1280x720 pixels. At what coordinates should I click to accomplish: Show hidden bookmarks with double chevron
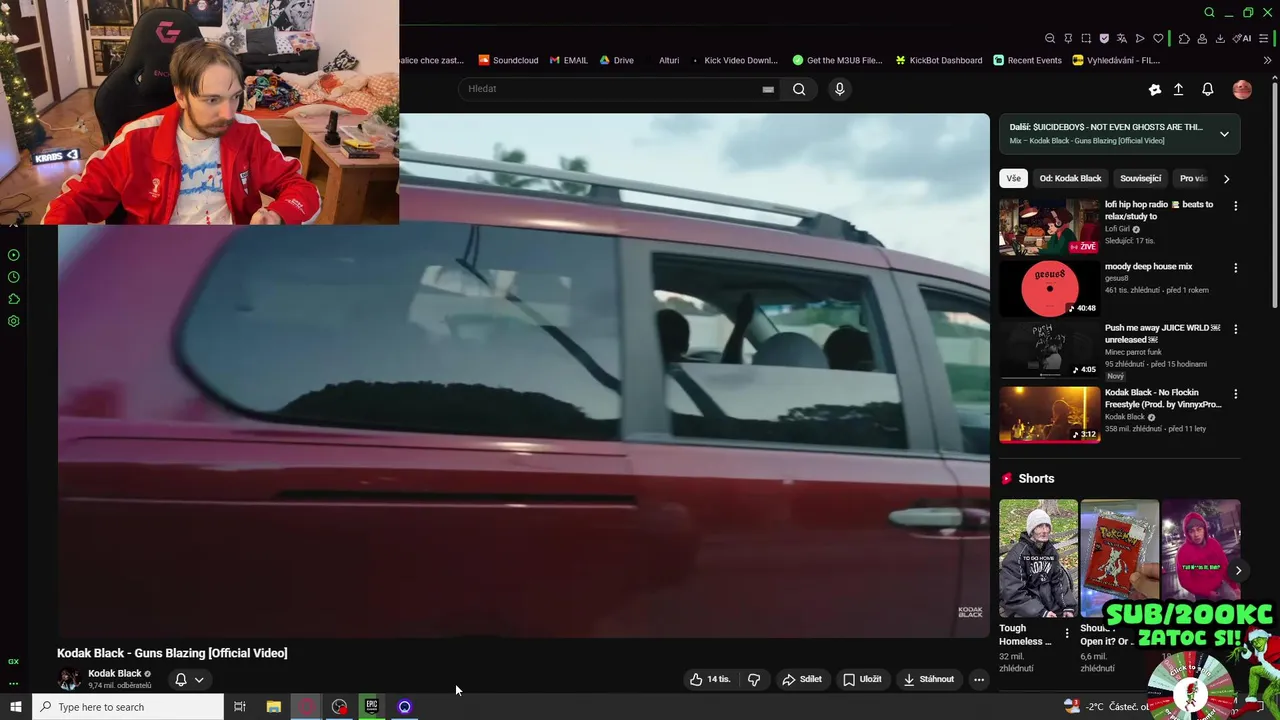[1267, 60]
